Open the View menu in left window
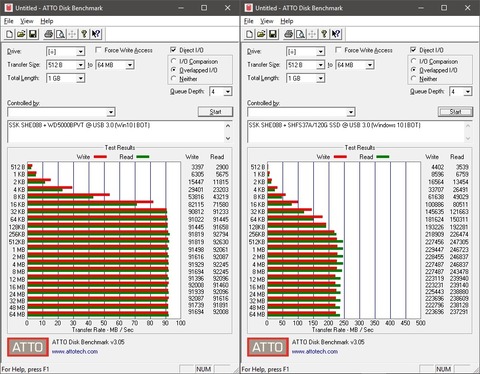480x374 pixels. [x=27, y=21]
